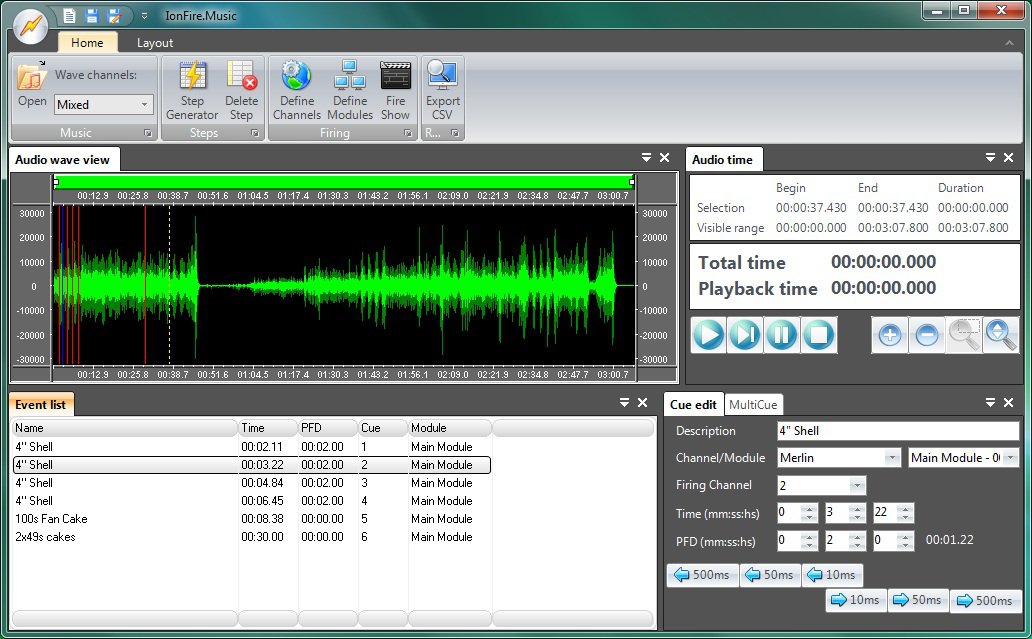This screenshot has width=1032, height=639.
Task: Open Audio wave view panel options arrow
Action: [646, 158]
